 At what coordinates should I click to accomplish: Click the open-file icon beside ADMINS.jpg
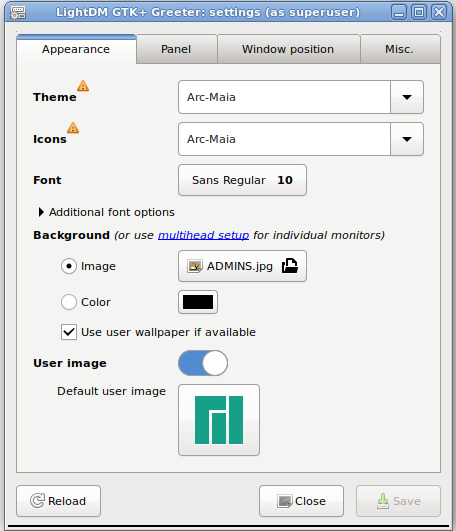[x=290, y=266]
